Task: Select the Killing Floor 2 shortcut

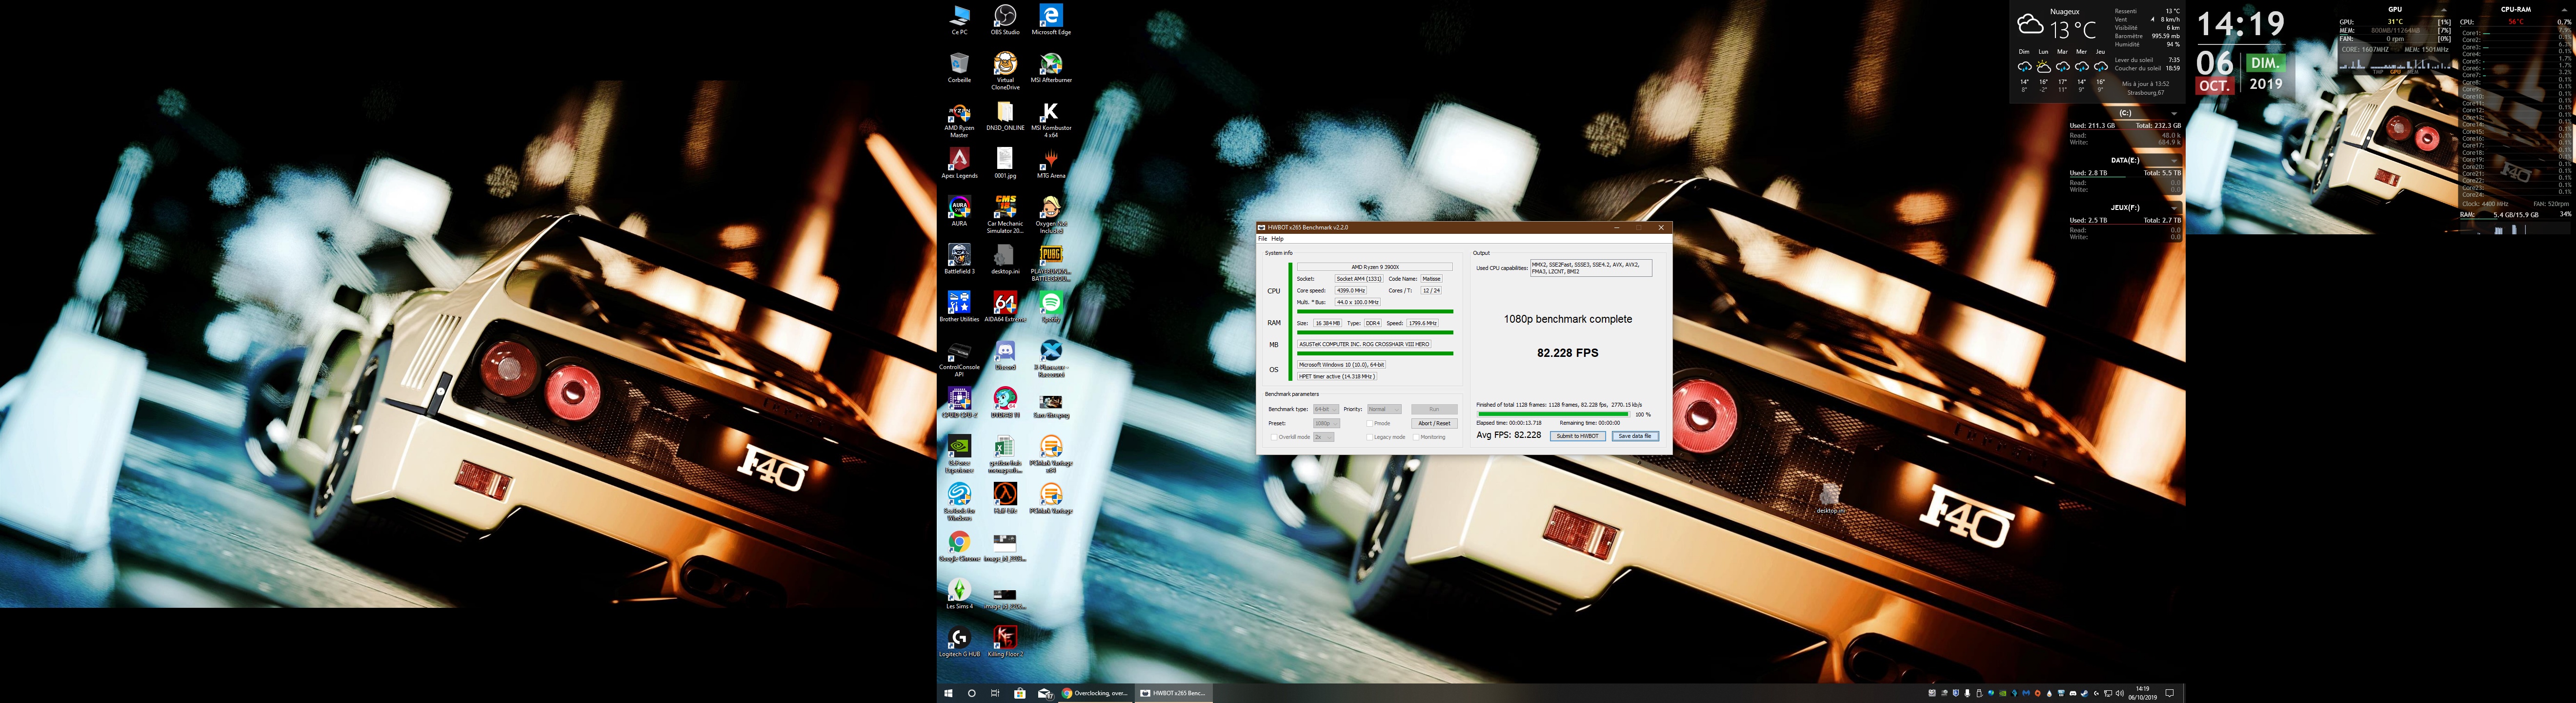Action: point(1005,642)
